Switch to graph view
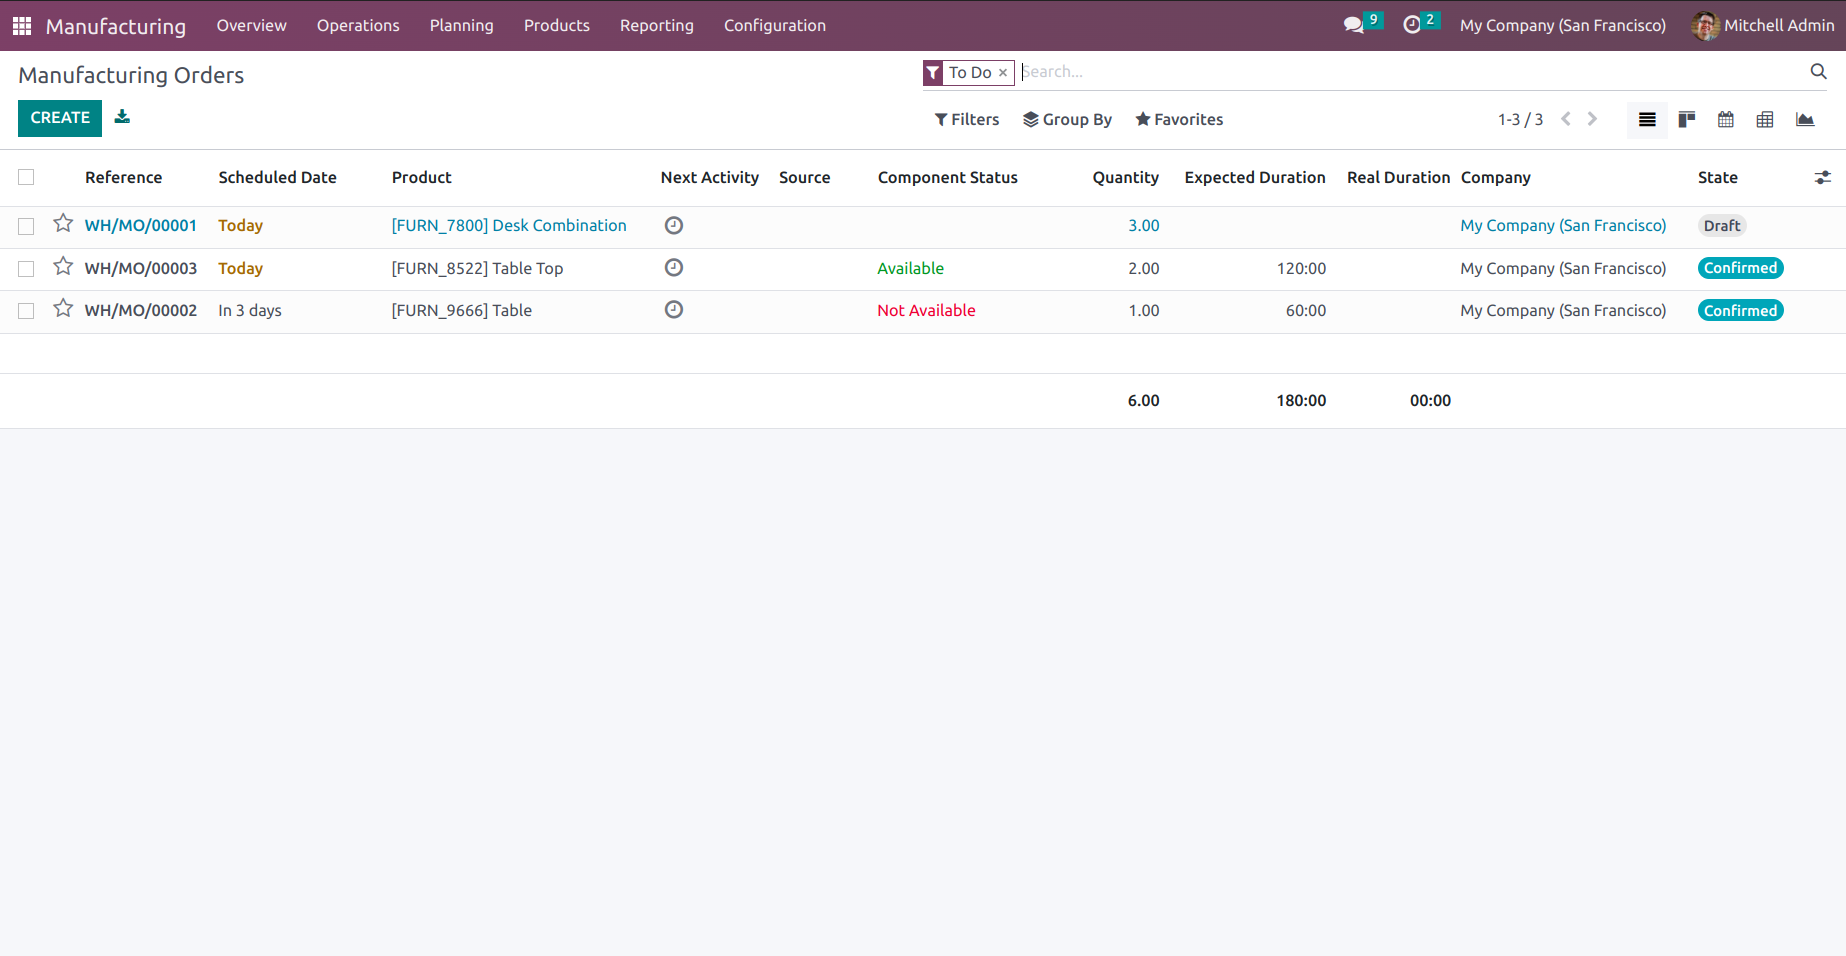This screenshot has width=1846, height=956. (1805, 120)
